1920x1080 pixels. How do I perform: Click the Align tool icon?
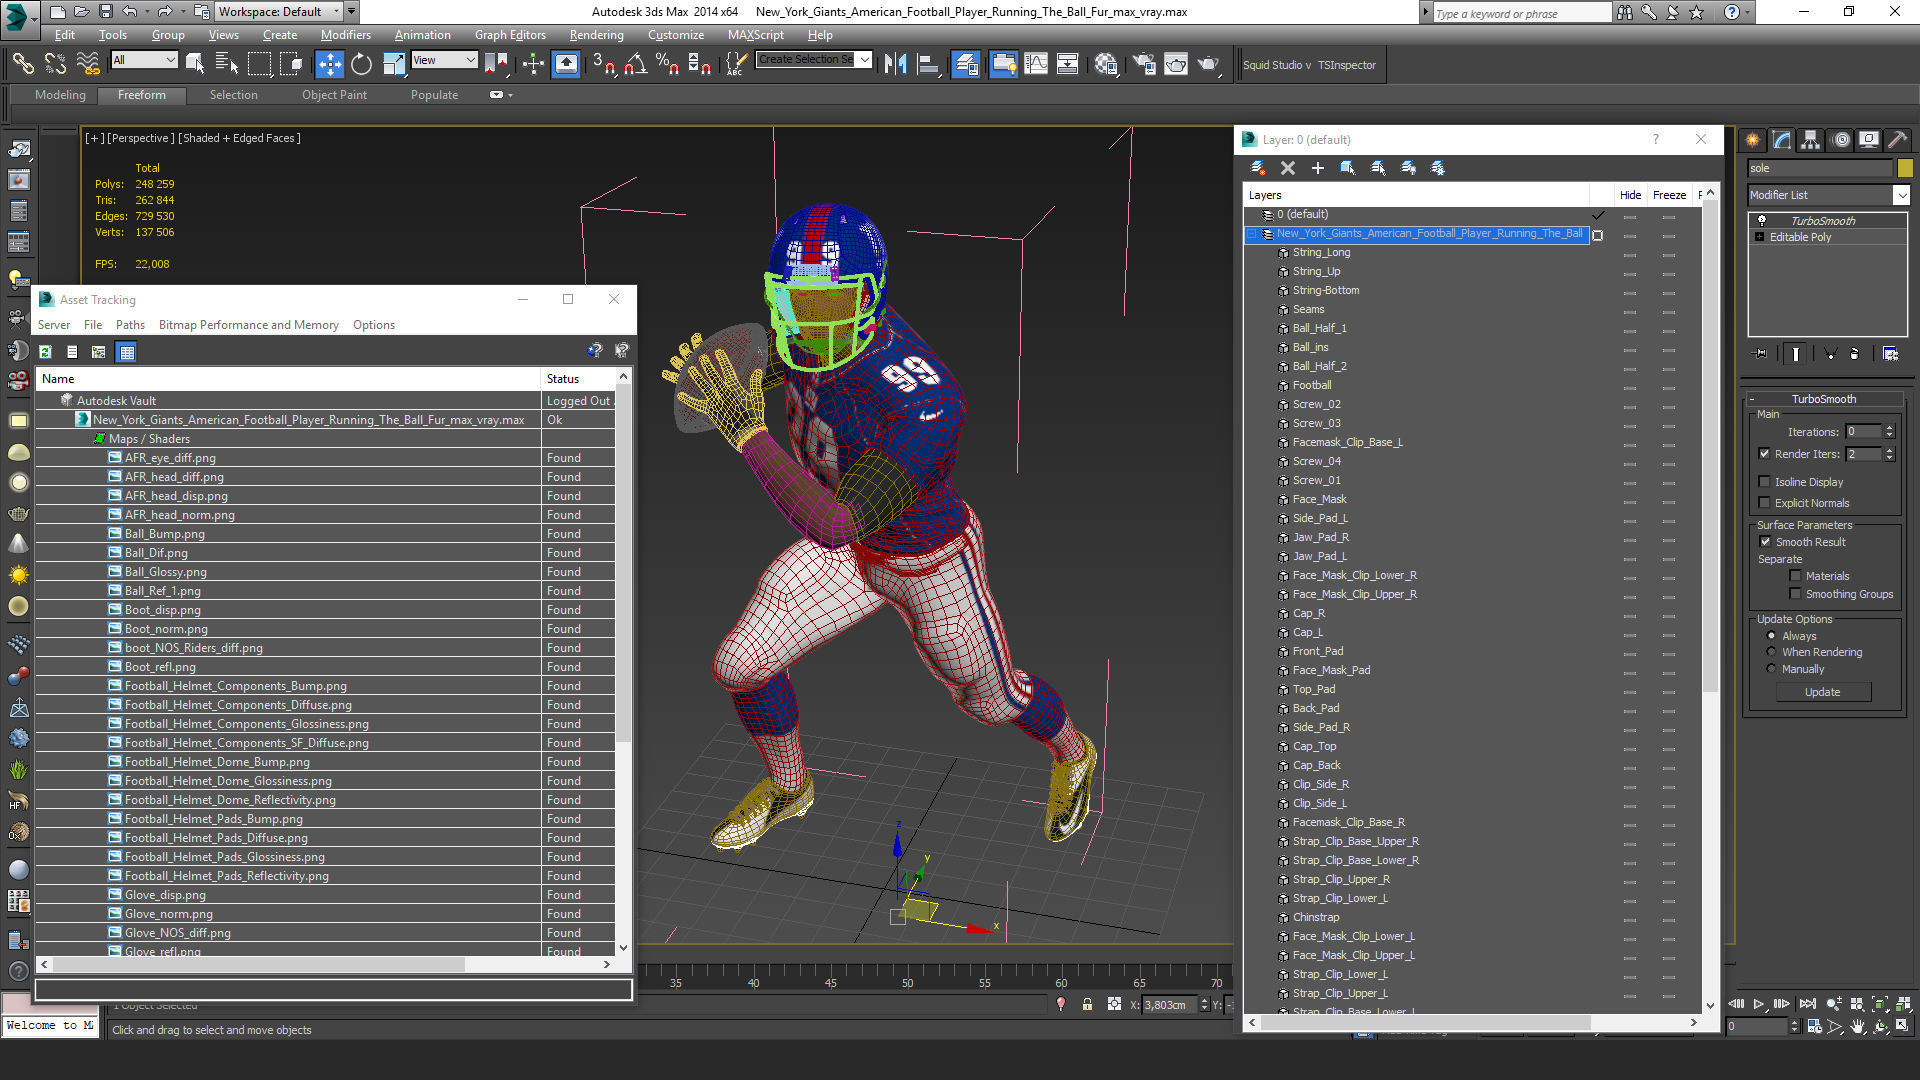[928, 65]
